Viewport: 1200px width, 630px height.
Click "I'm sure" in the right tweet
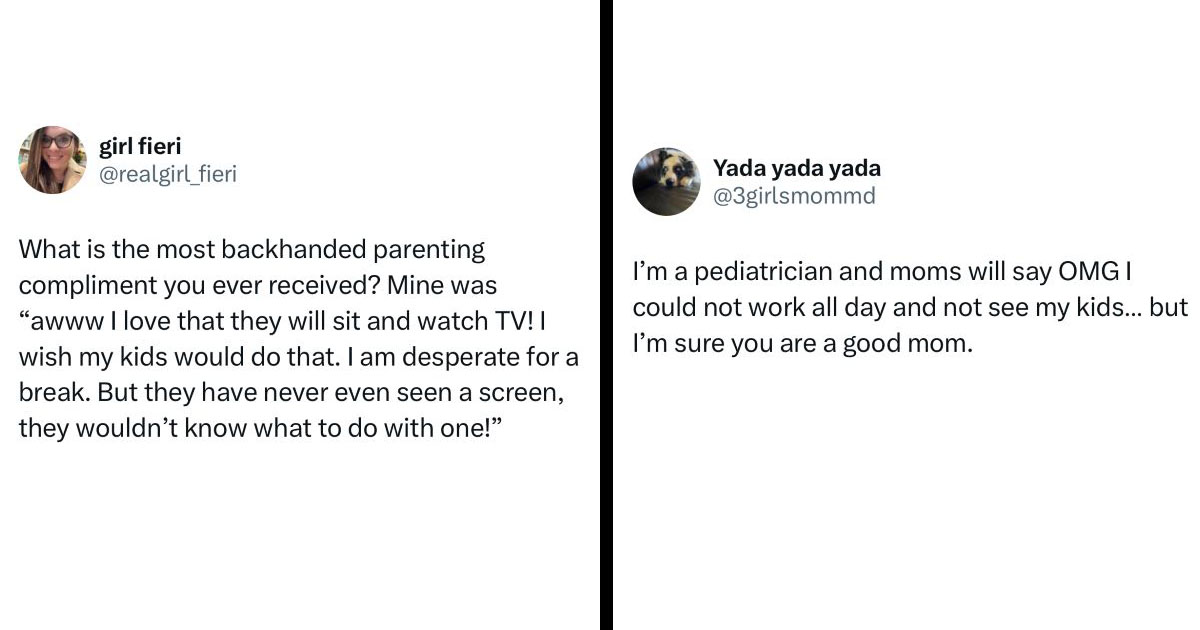673,344
